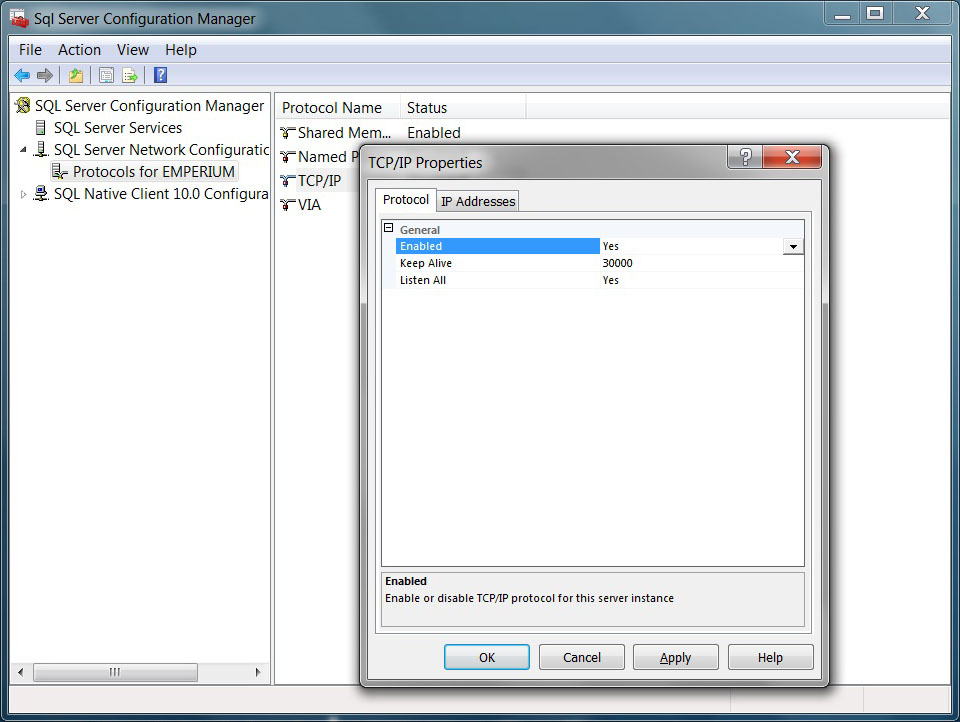The height and width of the screenshot is (722, 960).
Task: Select the SQL Server Services tree node
Action: pos(117,128)
